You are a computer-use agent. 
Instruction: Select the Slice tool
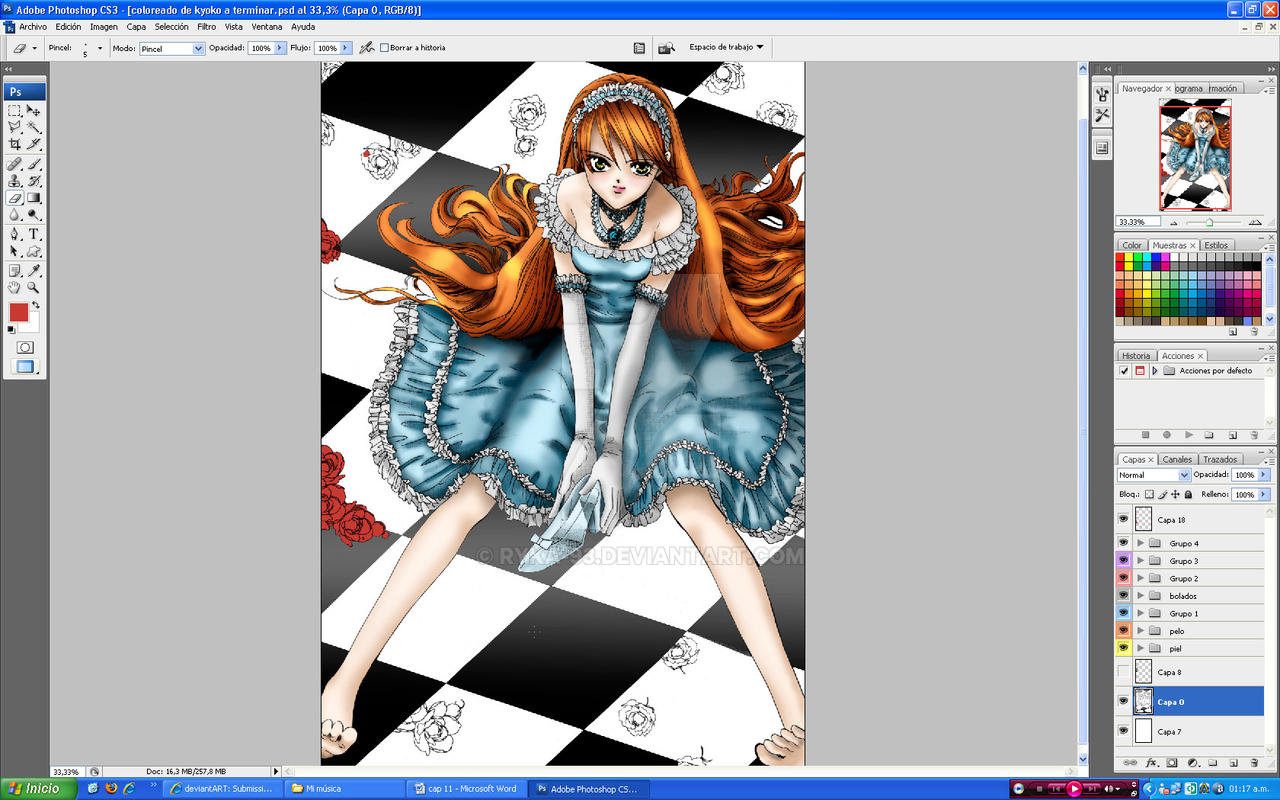(34, 144)
